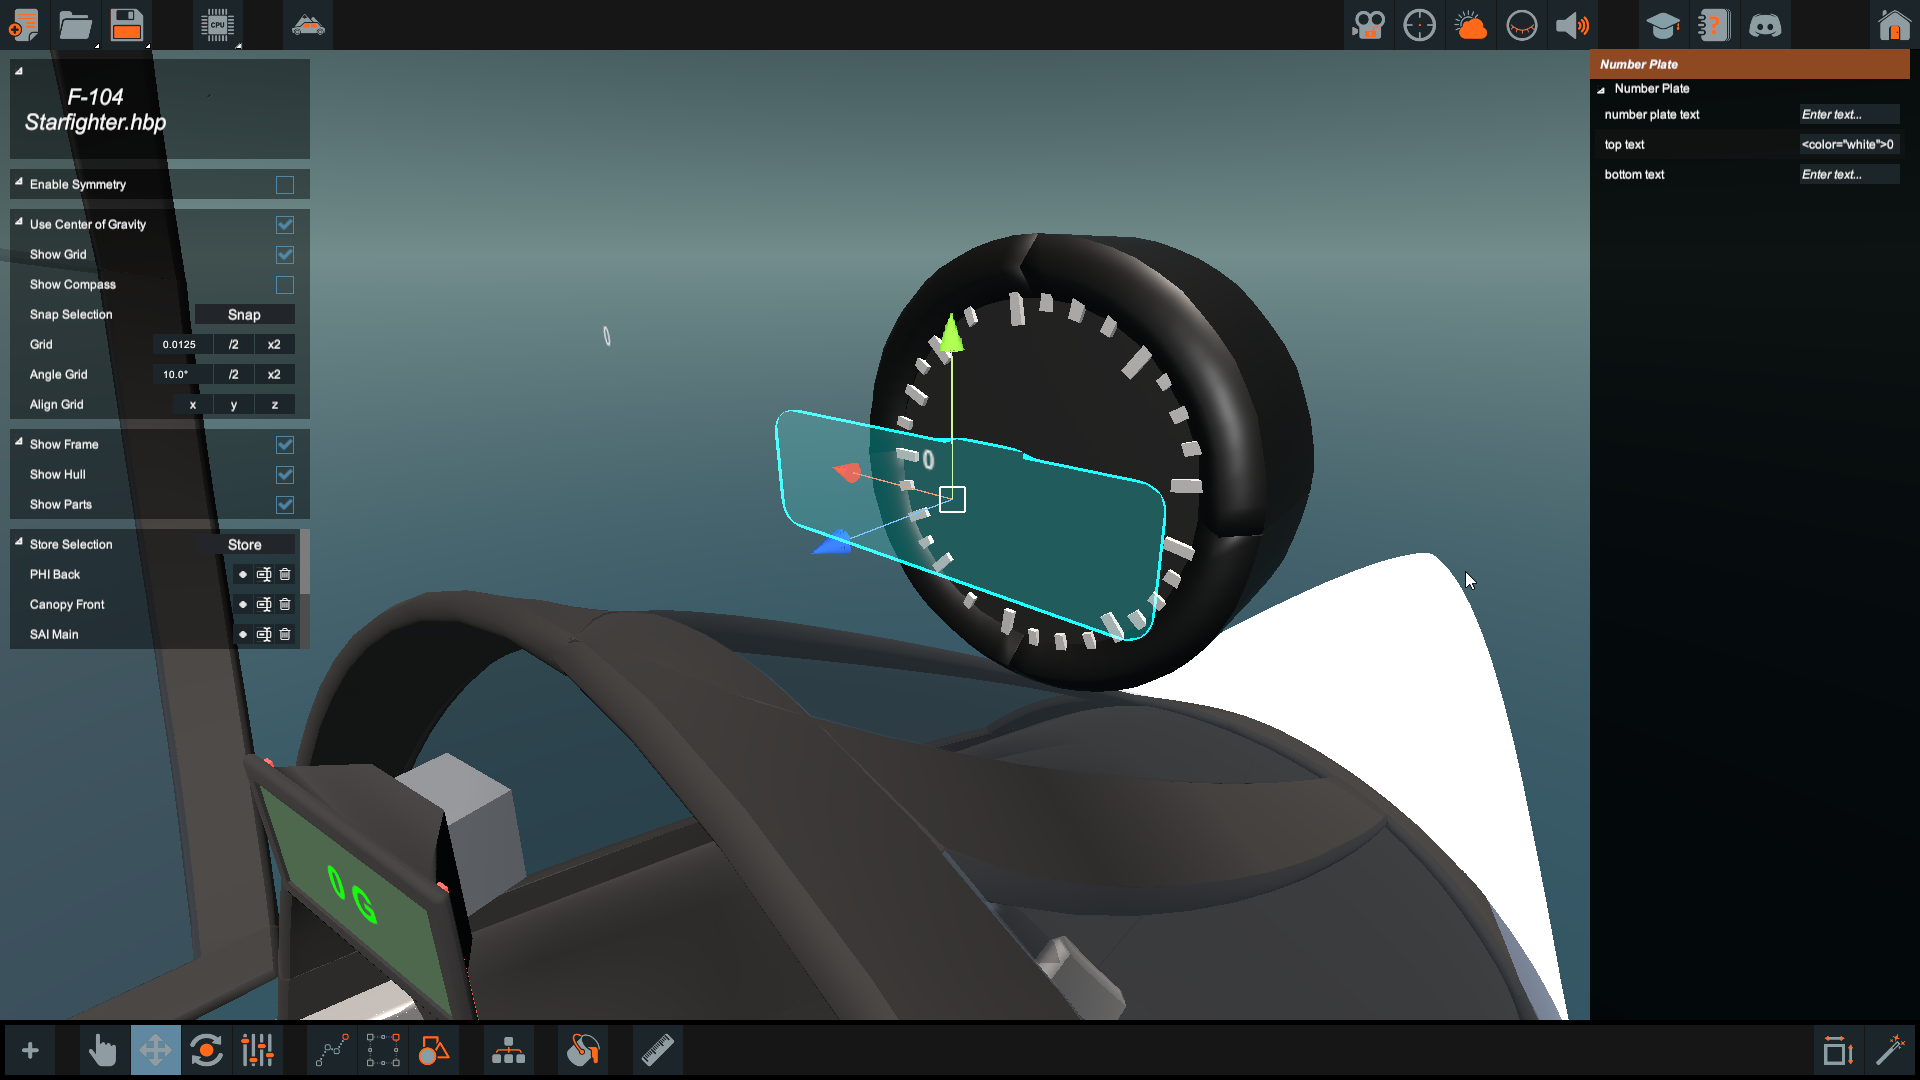Click the save floppy disk icon
Image resolution: width=1920 pixels, height=1080 pixels.
[x=127, y=25]
